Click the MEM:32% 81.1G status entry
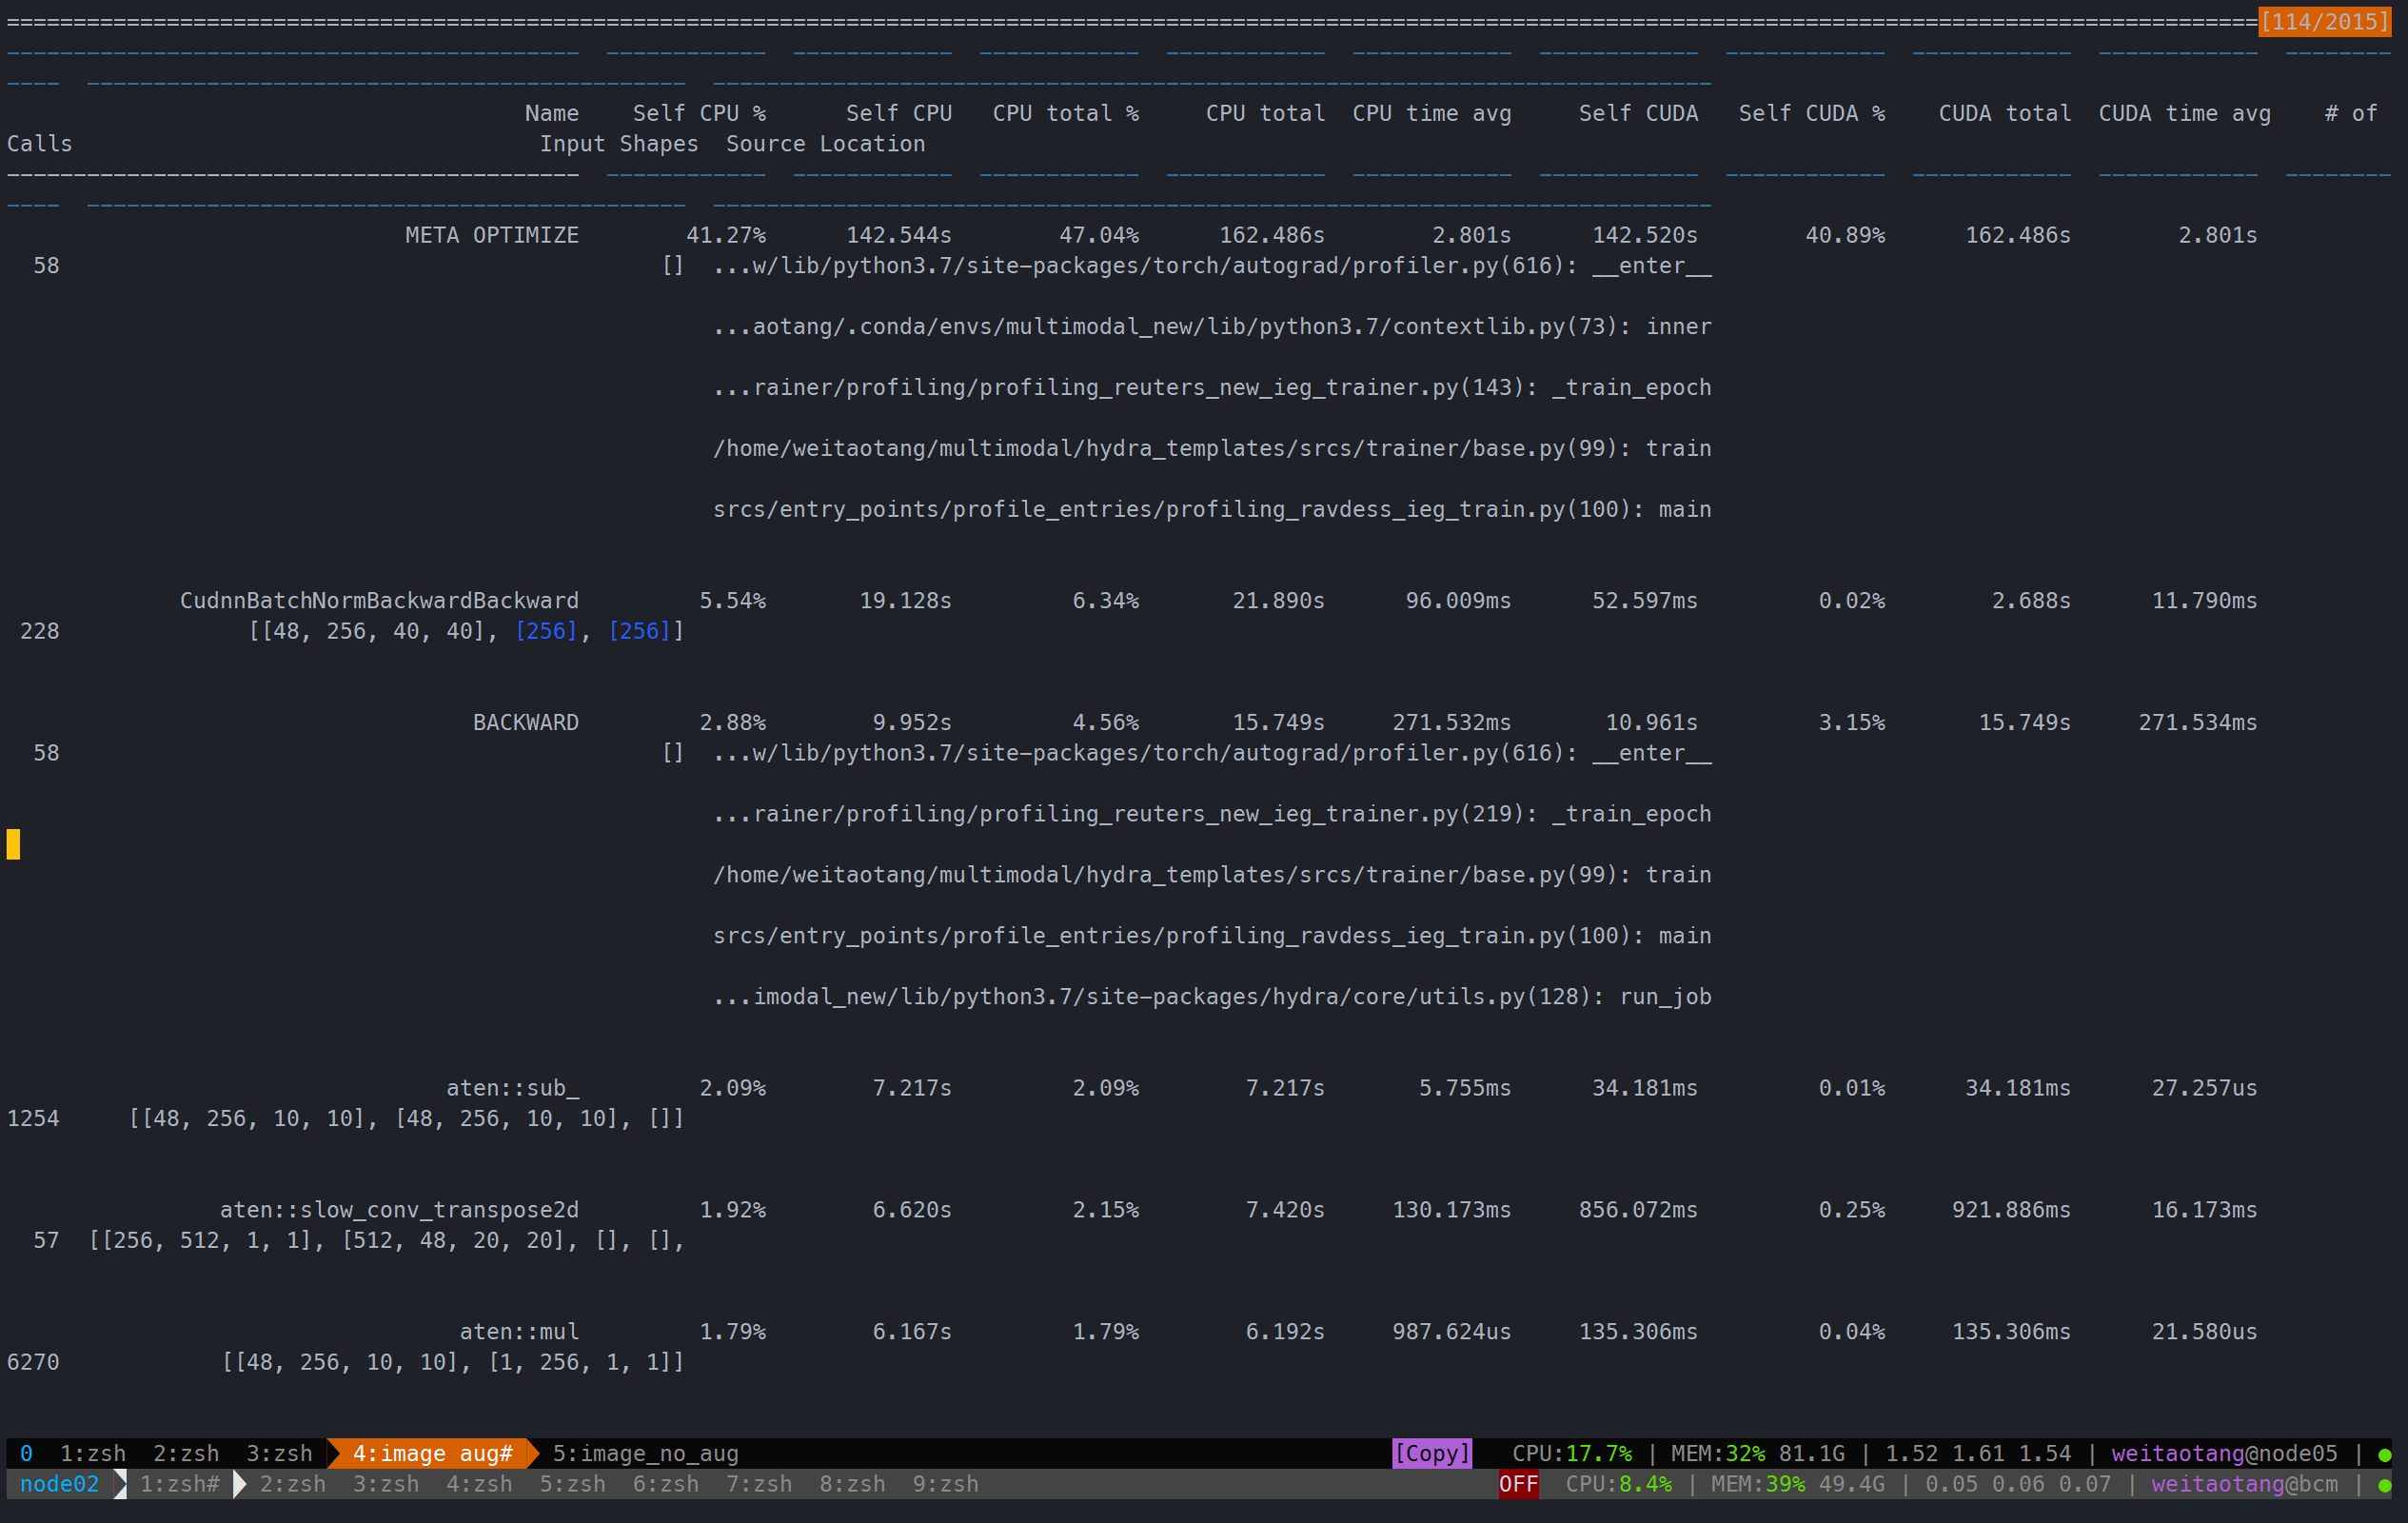 click(1758, 1453)
